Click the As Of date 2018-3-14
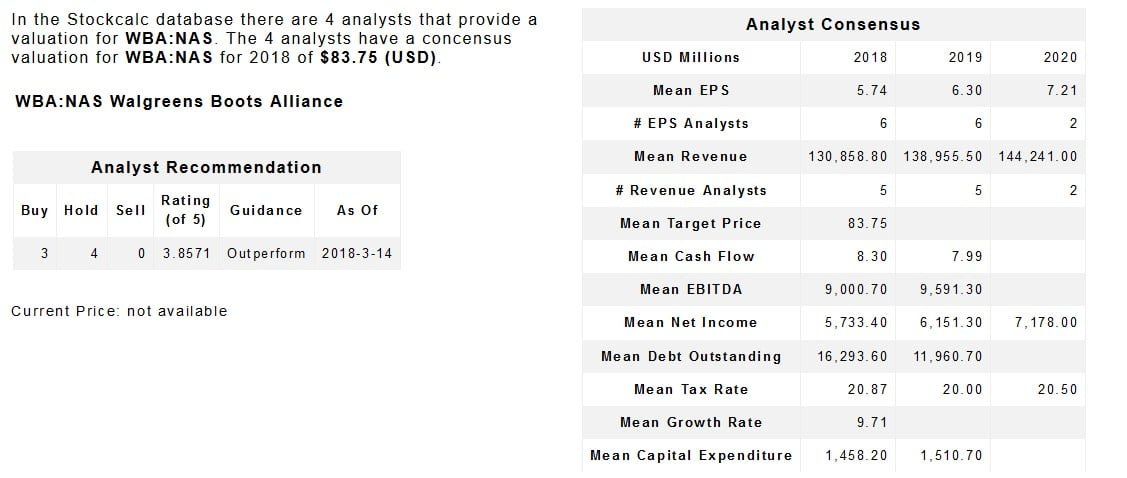The width and height of the screenshot is (1127, 478). coord(357,253)
